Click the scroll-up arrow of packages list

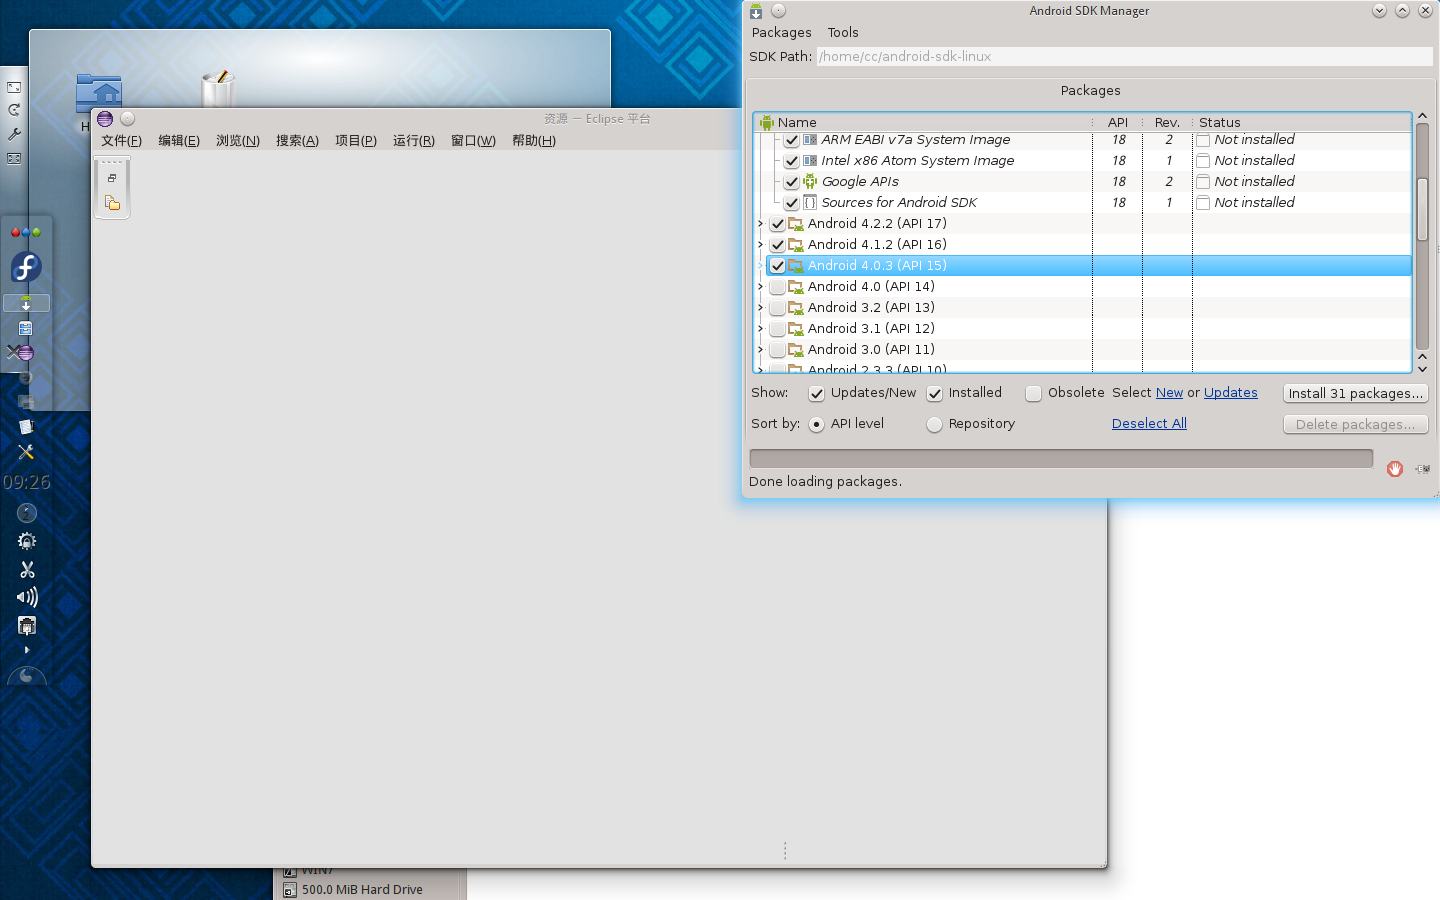tap(1422, 117)
